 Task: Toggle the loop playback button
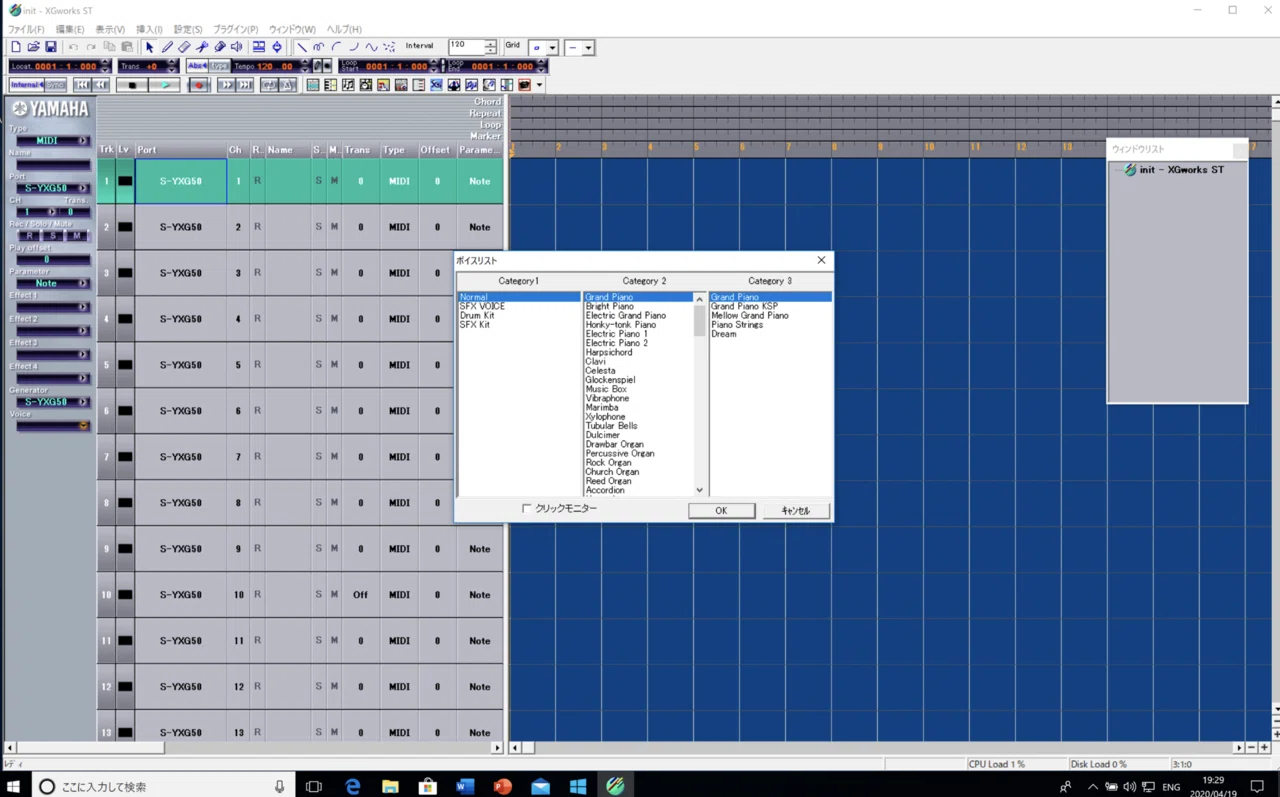269,85
